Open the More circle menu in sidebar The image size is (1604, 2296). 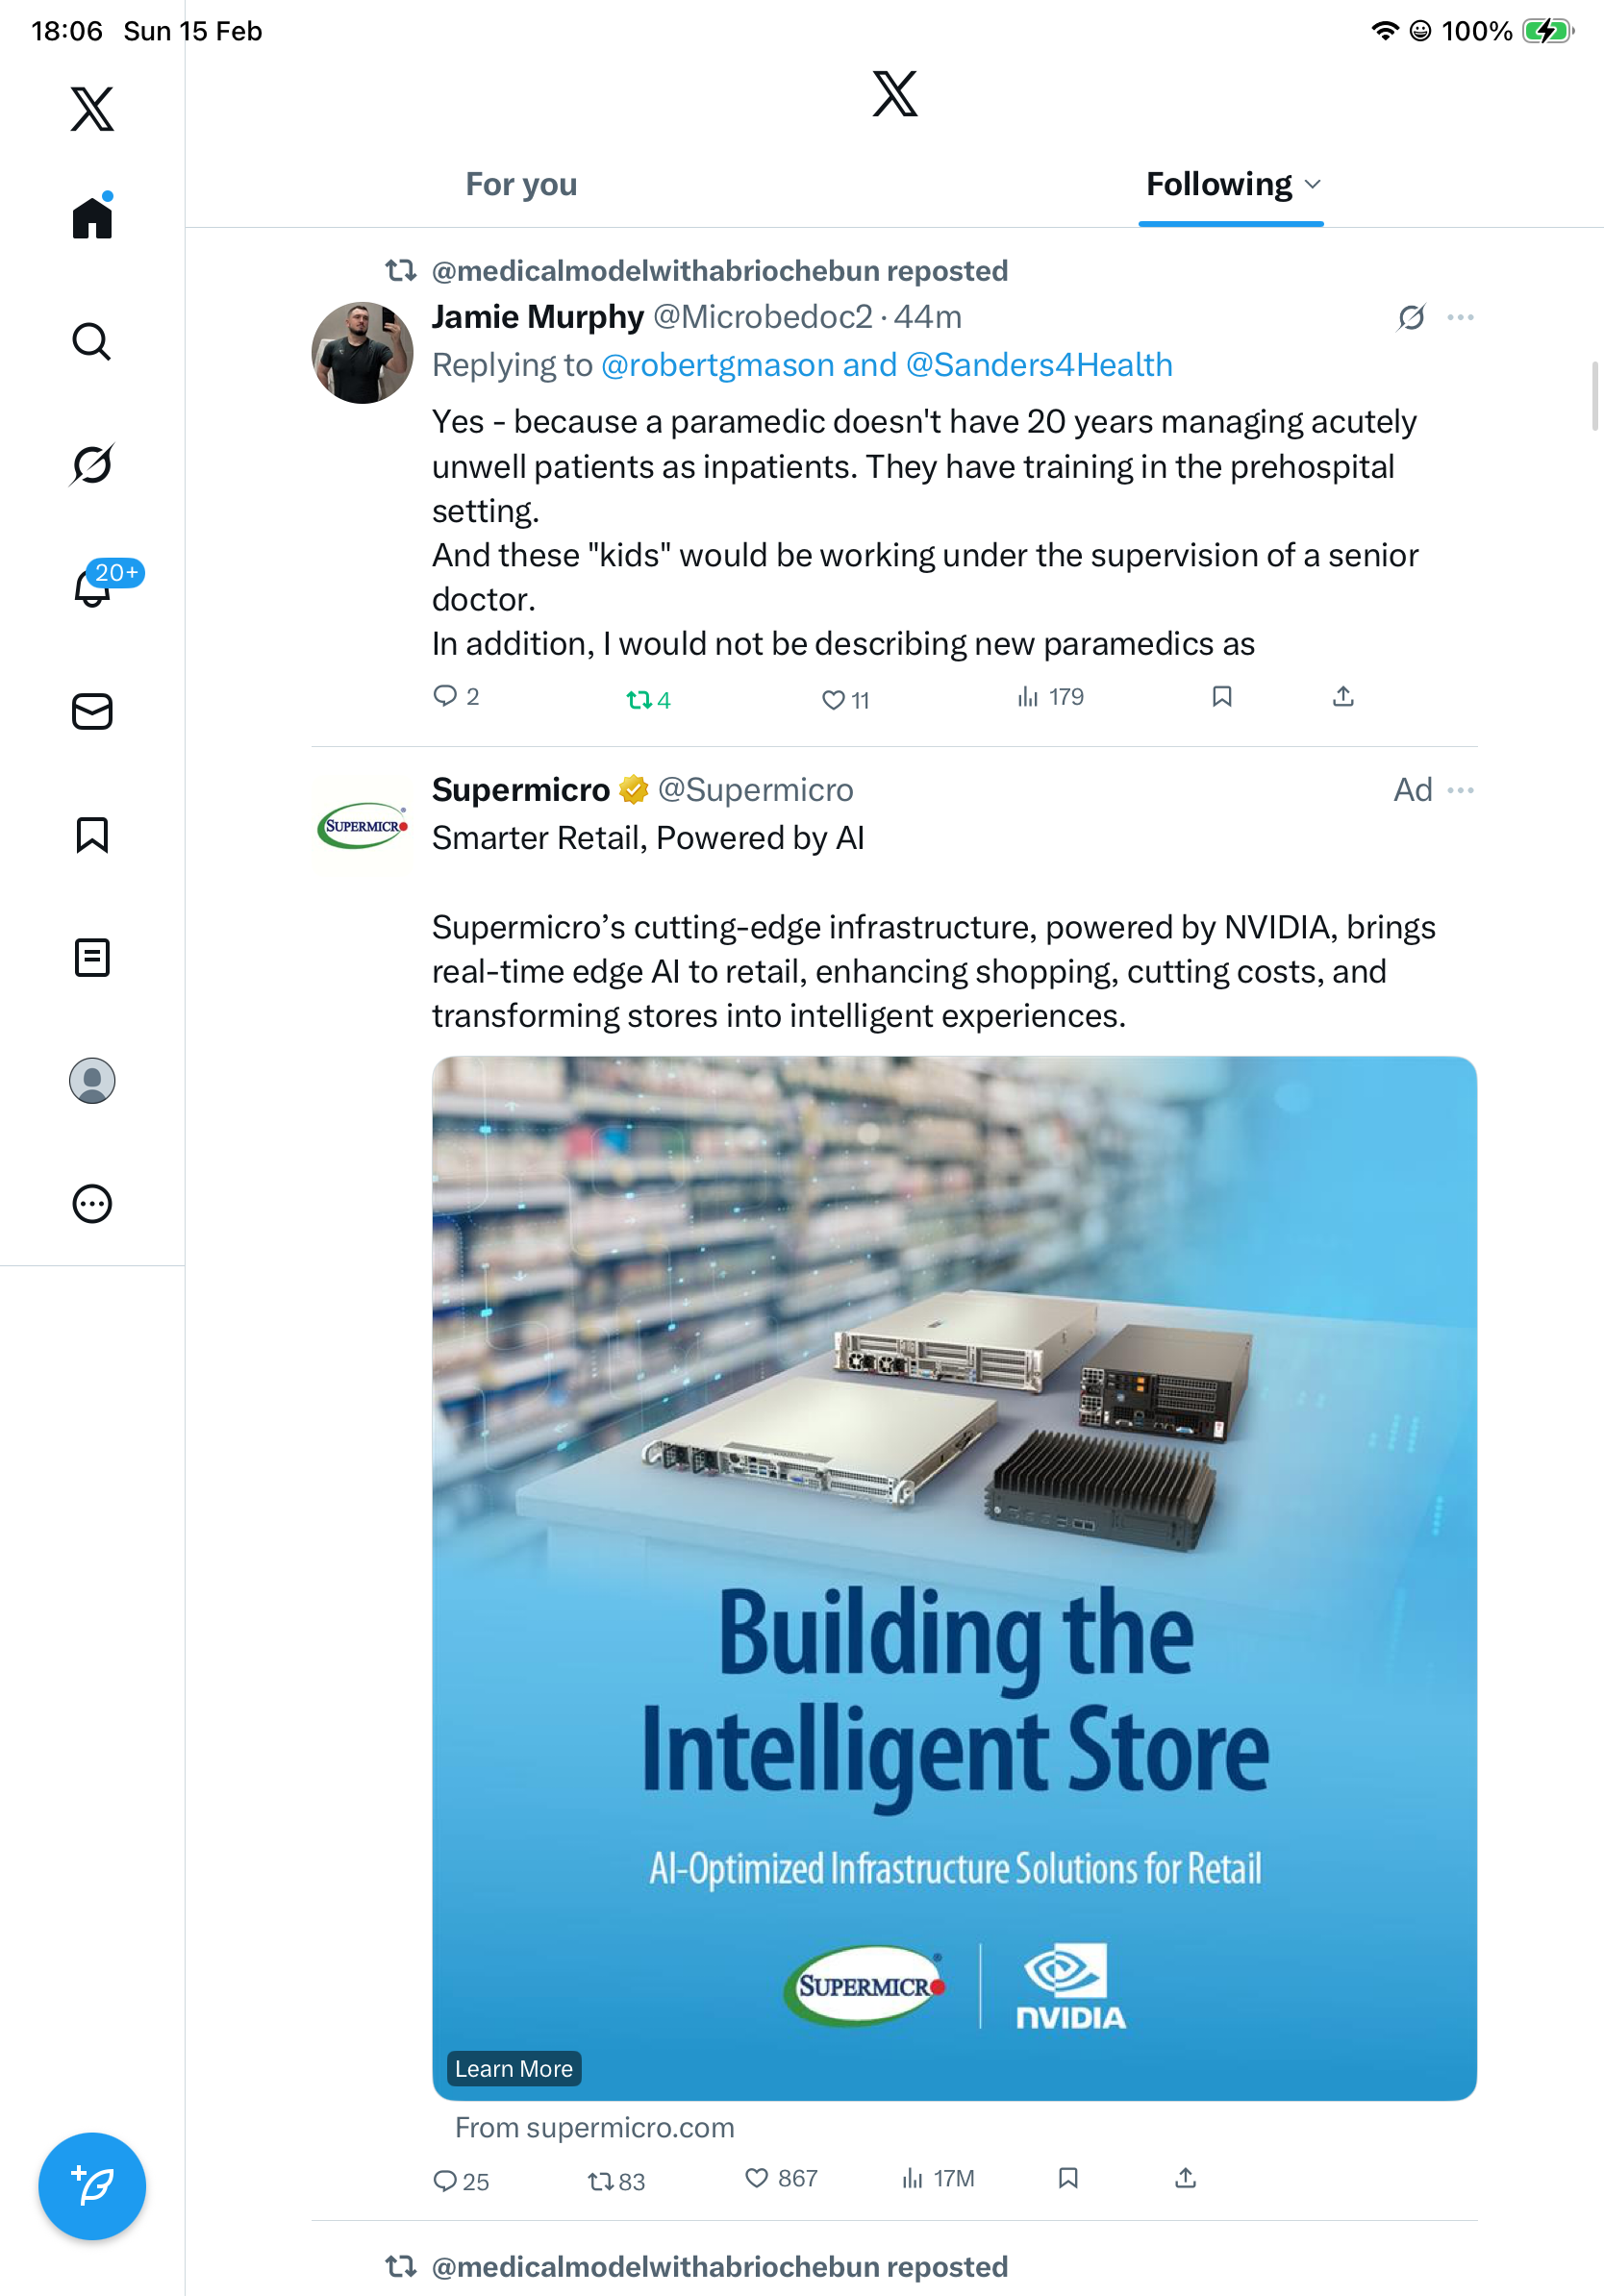[x=91, y=1203]
